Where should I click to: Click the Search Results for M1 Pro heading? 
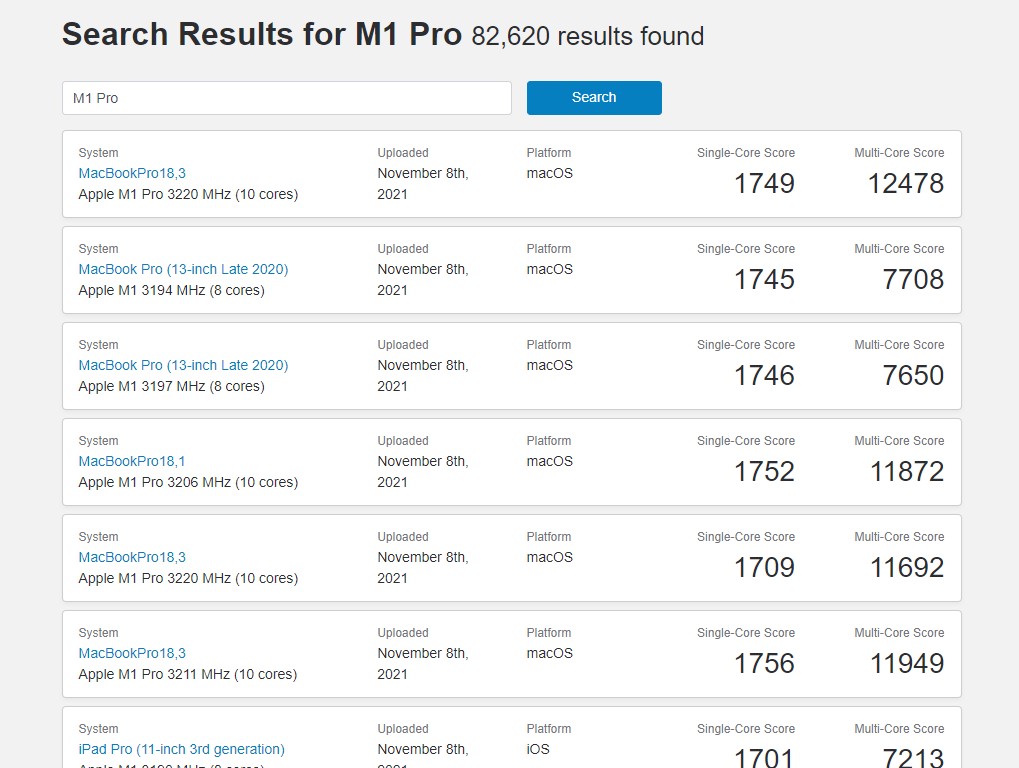(262, 35)
